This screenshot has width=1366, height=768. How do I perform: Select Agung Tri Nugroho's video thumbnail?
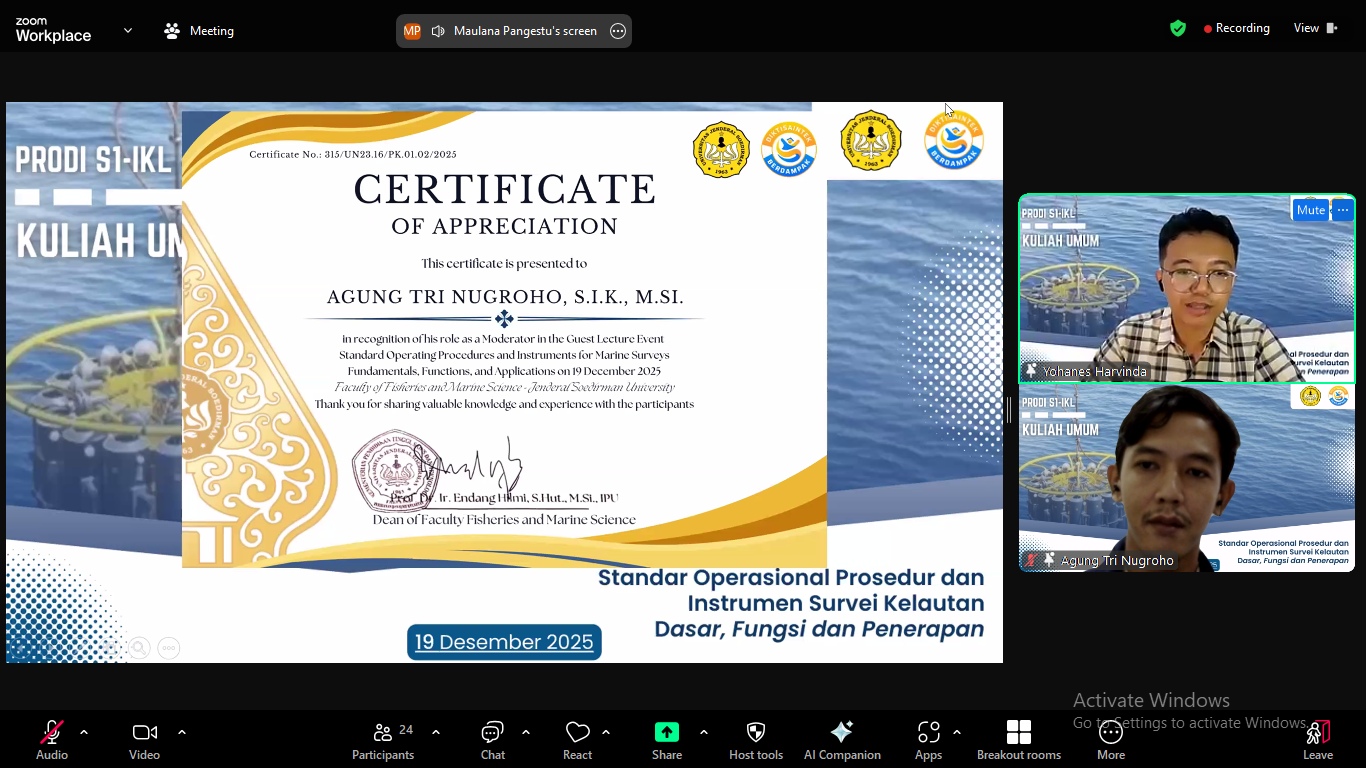click(x=1186, y=478)
